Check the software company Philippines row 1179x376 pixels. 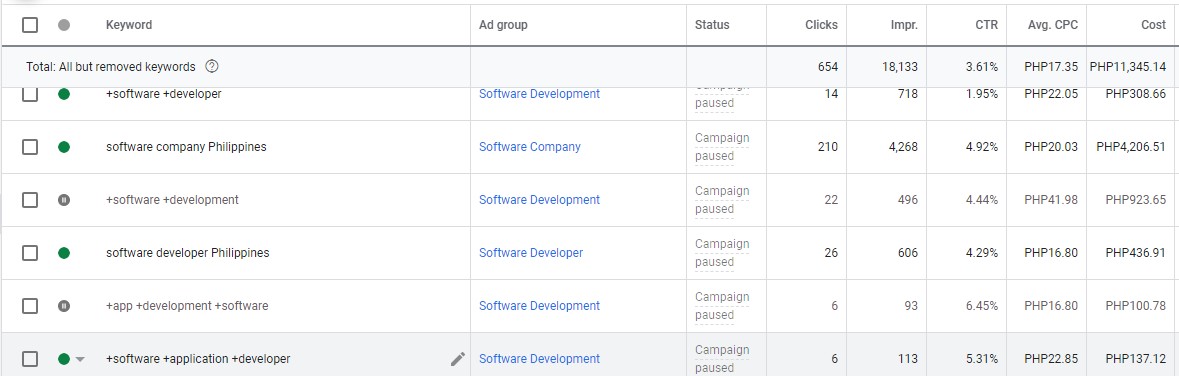29,147
